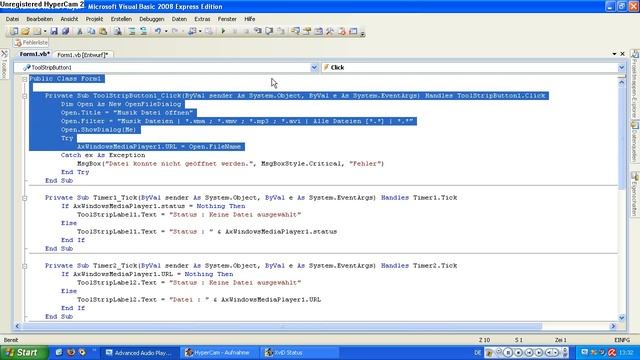Switch to HyperCam - Aufnahme taskbar item
This screenshot has width=640, height=360.
coord(220,353)
